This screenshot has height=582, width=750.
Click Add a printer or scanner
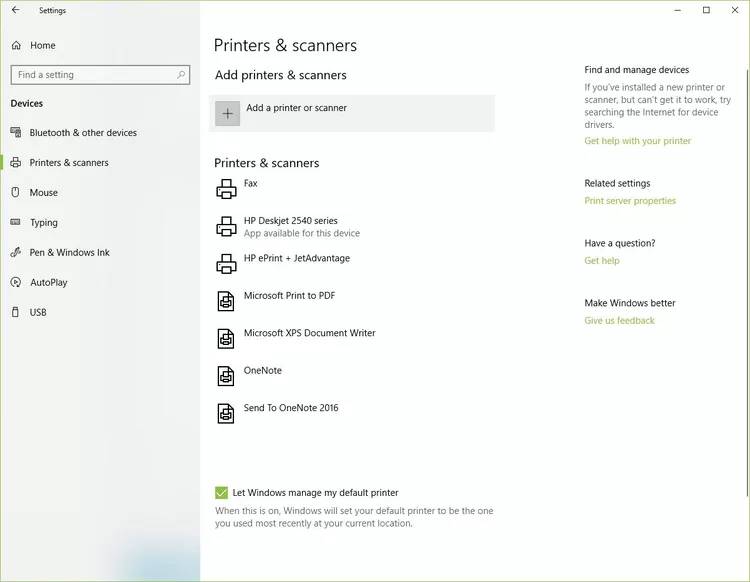coord(352,113)
